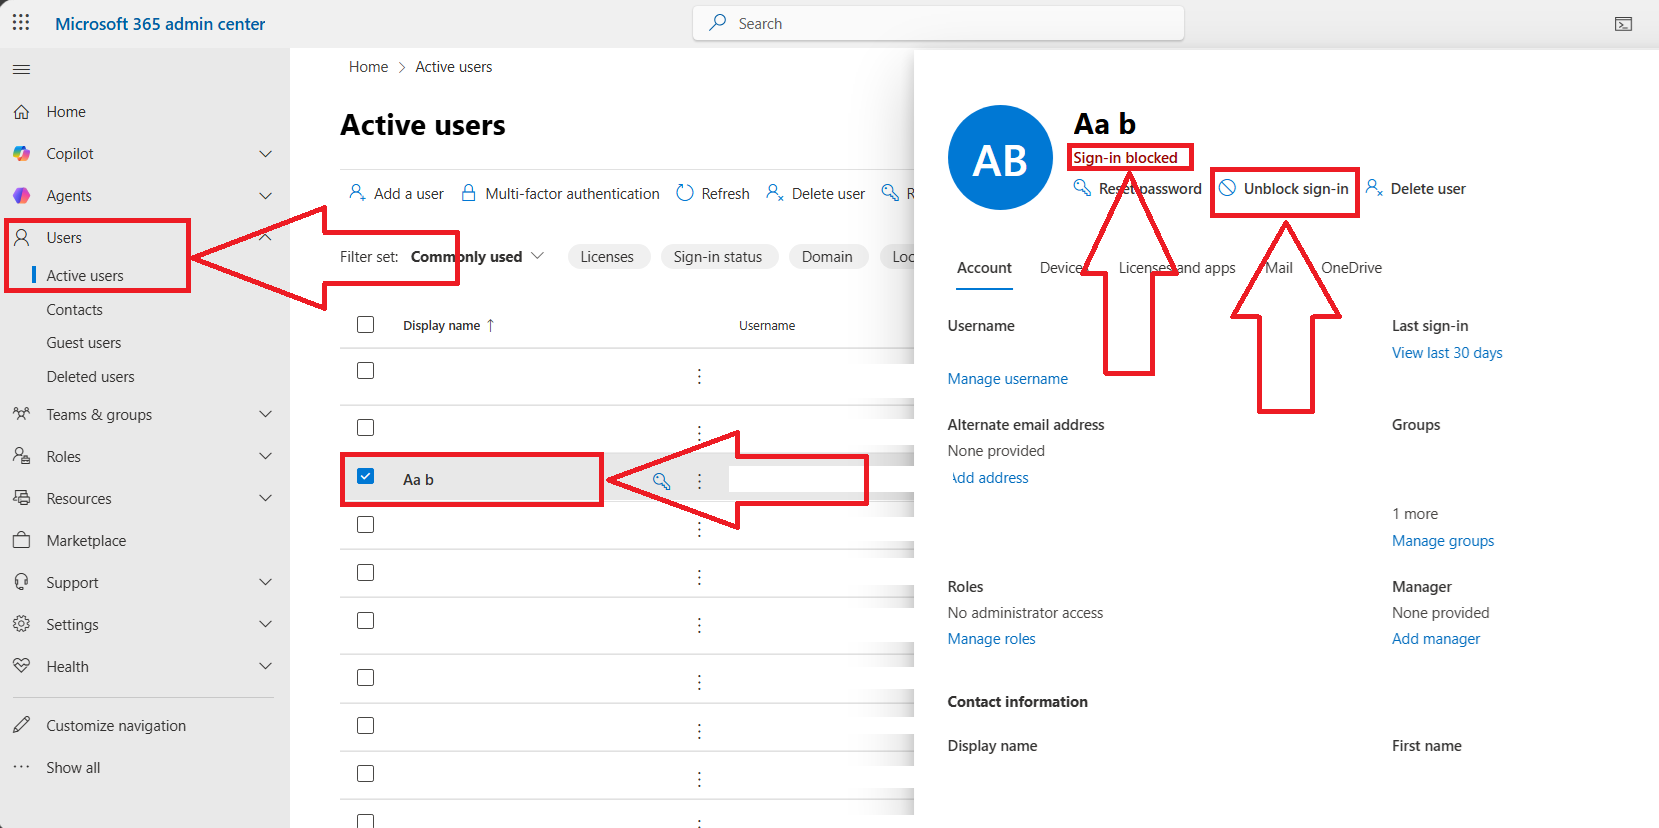Apply the Domain filter pill
This screenshot has height=828, width=1659.
827,257
